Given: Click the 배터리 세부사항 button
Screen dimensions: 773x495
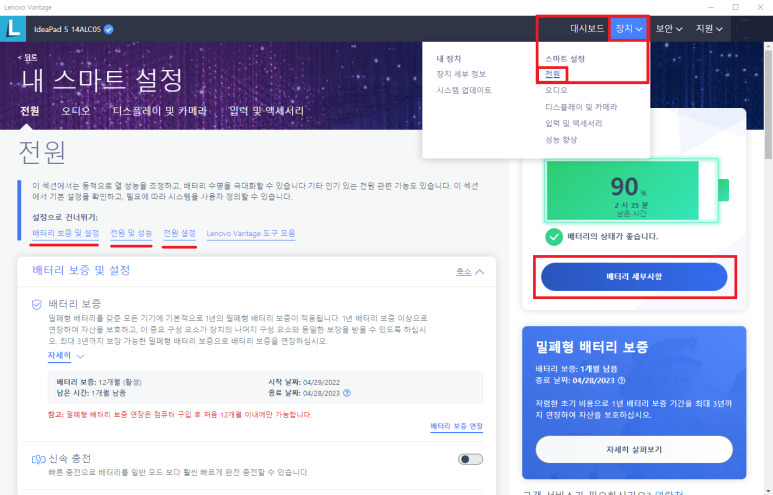Looking at the screenshot, I should click(634, 277).
